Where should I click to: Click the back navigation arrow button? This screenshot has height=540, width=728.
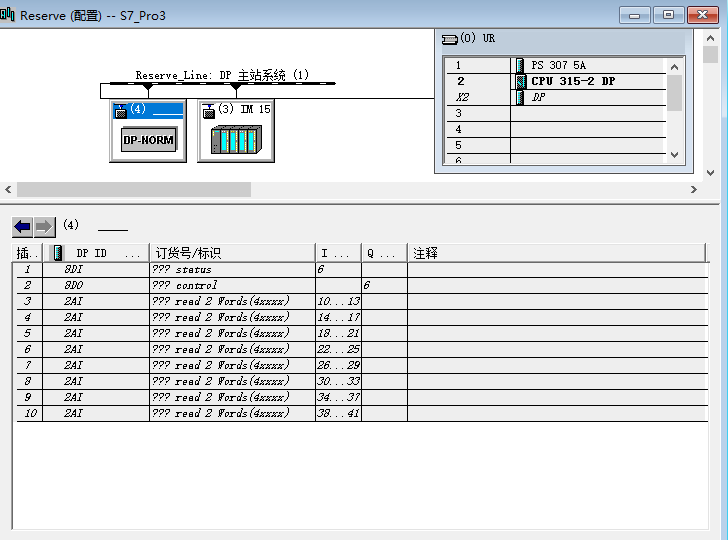pos(23,226)
